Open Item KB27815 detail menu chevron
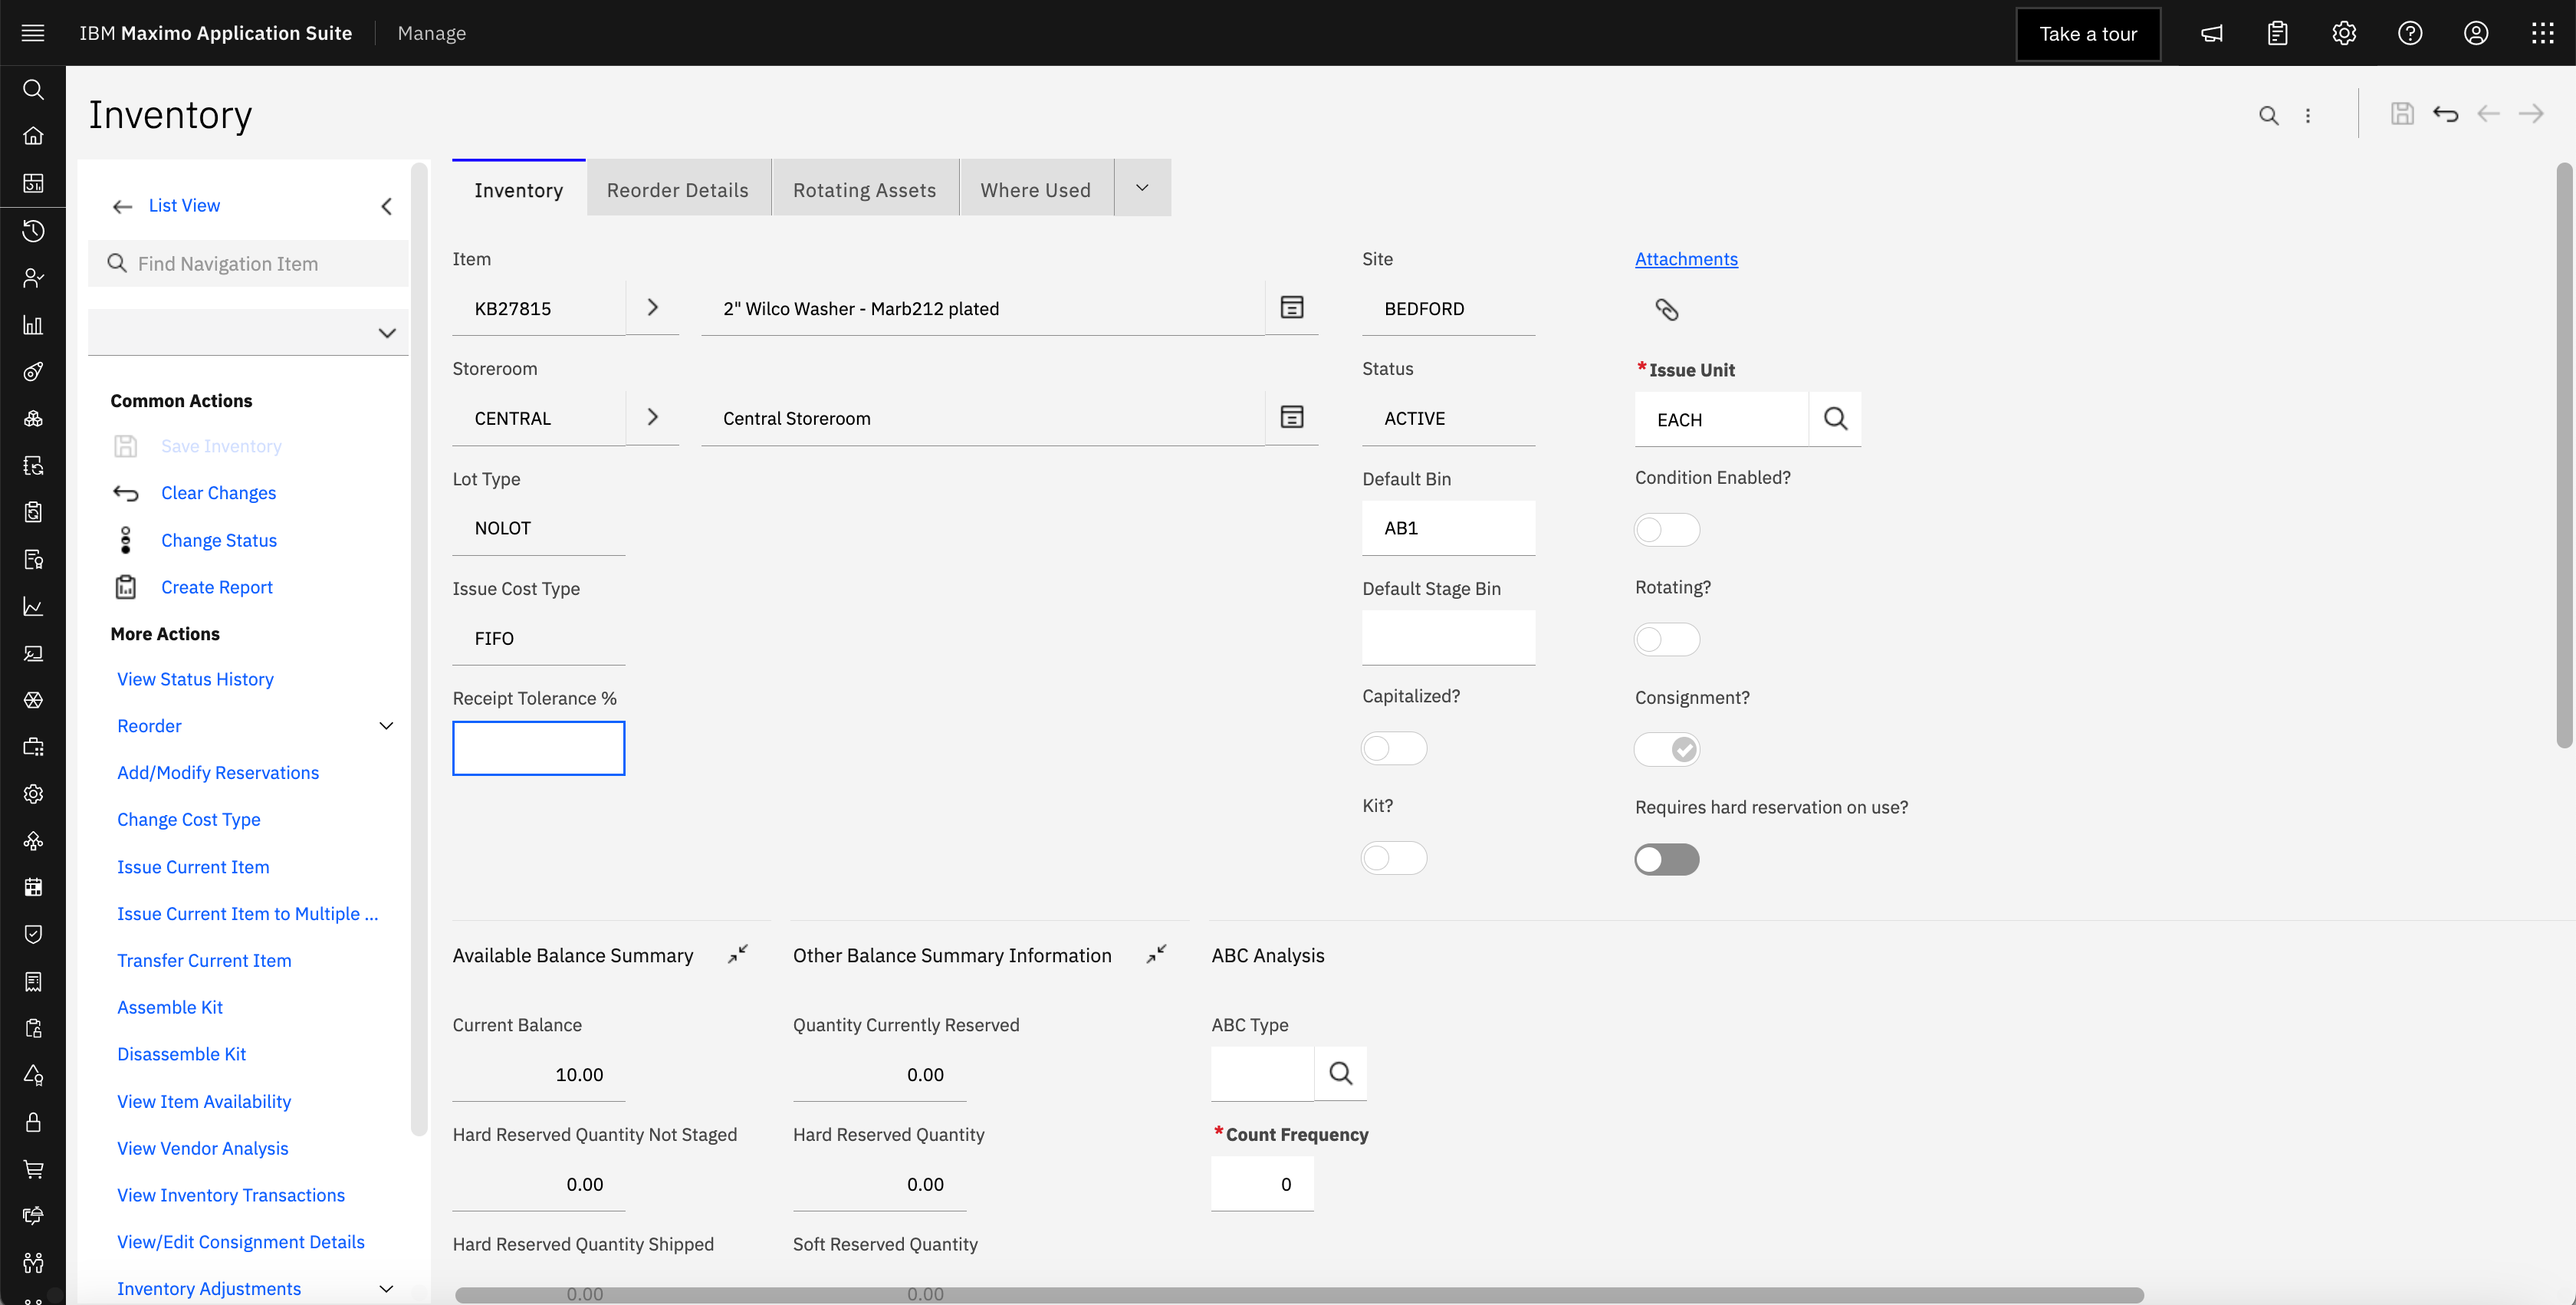Screen dimensions: 2576x1305 [x=652, y=307]
